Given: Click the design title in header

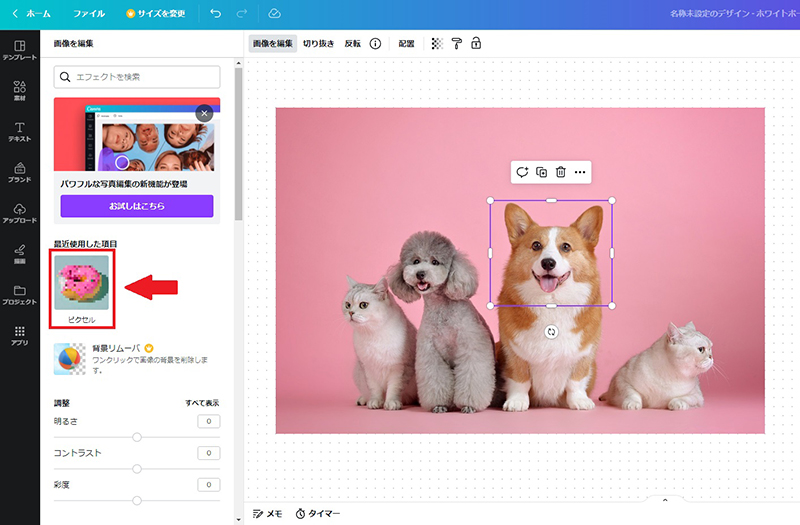Looking at the screenshot, I should [734, 14].
